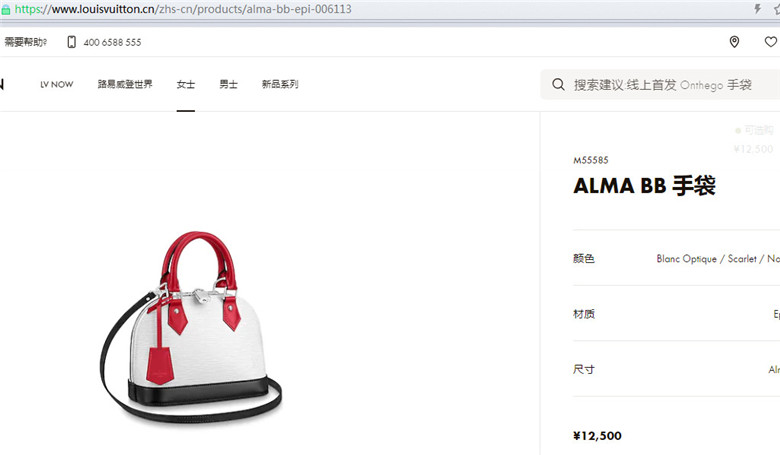Click the lightning bolt icon in browser bar
Image resolution: width=780 pixels, height=455 pixels.
coord(758,8)
